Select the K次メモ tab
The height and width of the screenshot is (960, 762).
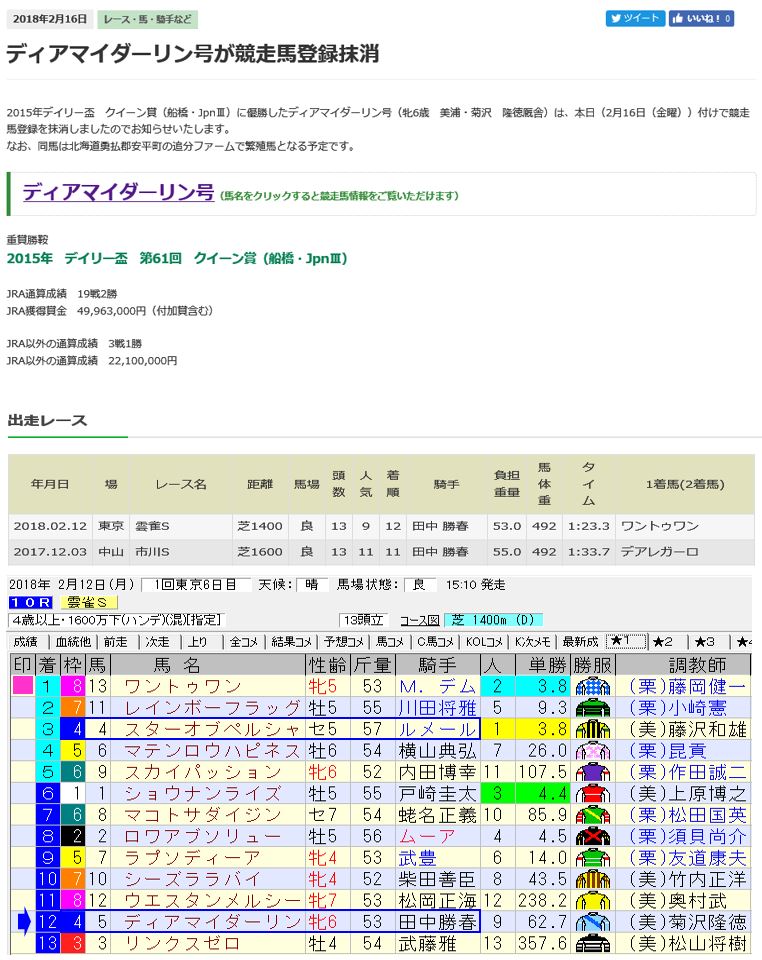click(x=532, y=641)
